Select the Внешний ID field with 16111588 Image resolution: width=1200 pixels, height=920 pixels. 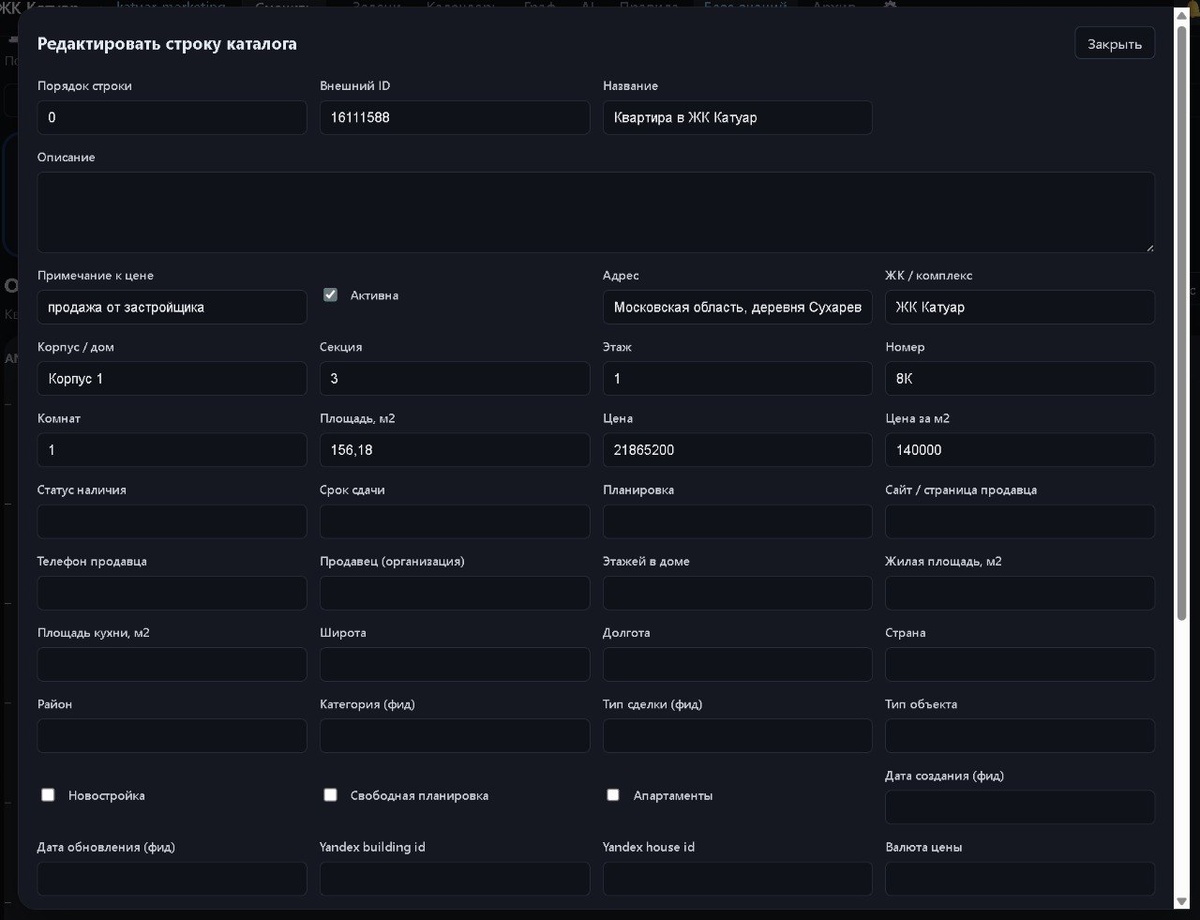click(455, 117)
